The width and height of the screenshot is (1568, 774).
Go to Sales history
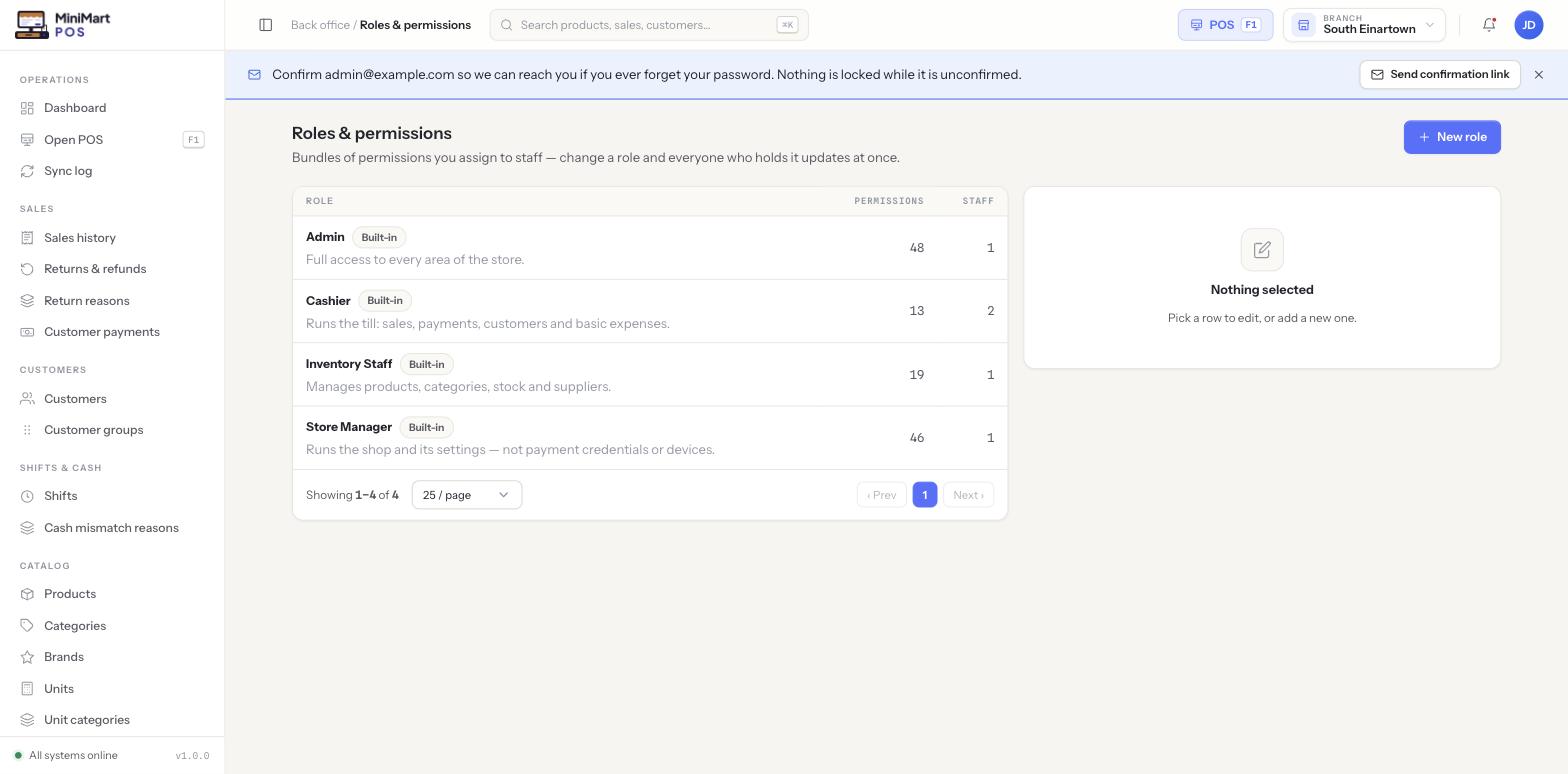(x=112, y=238)
